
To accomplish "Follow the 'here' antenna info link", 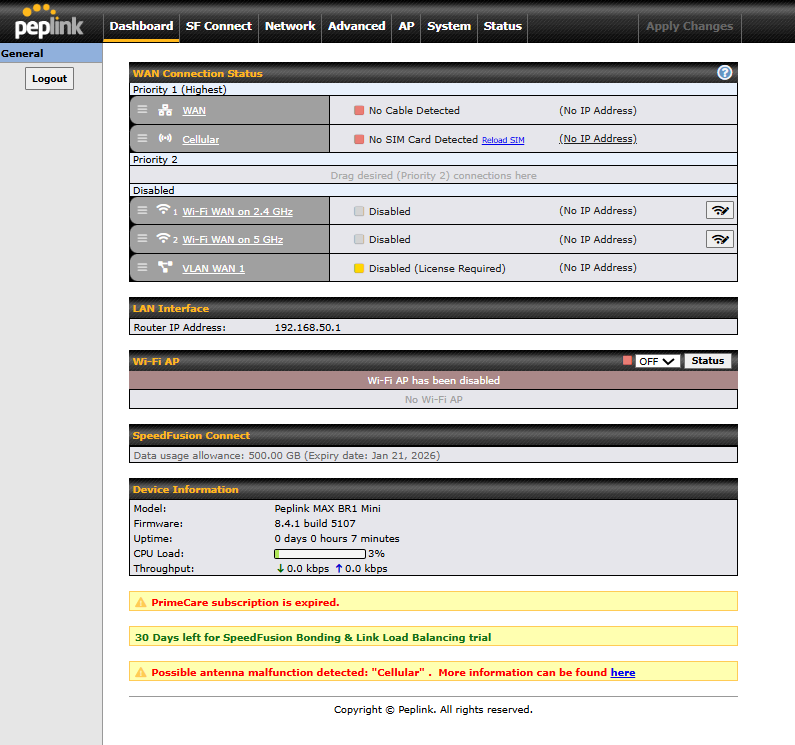I will (623, 672).
